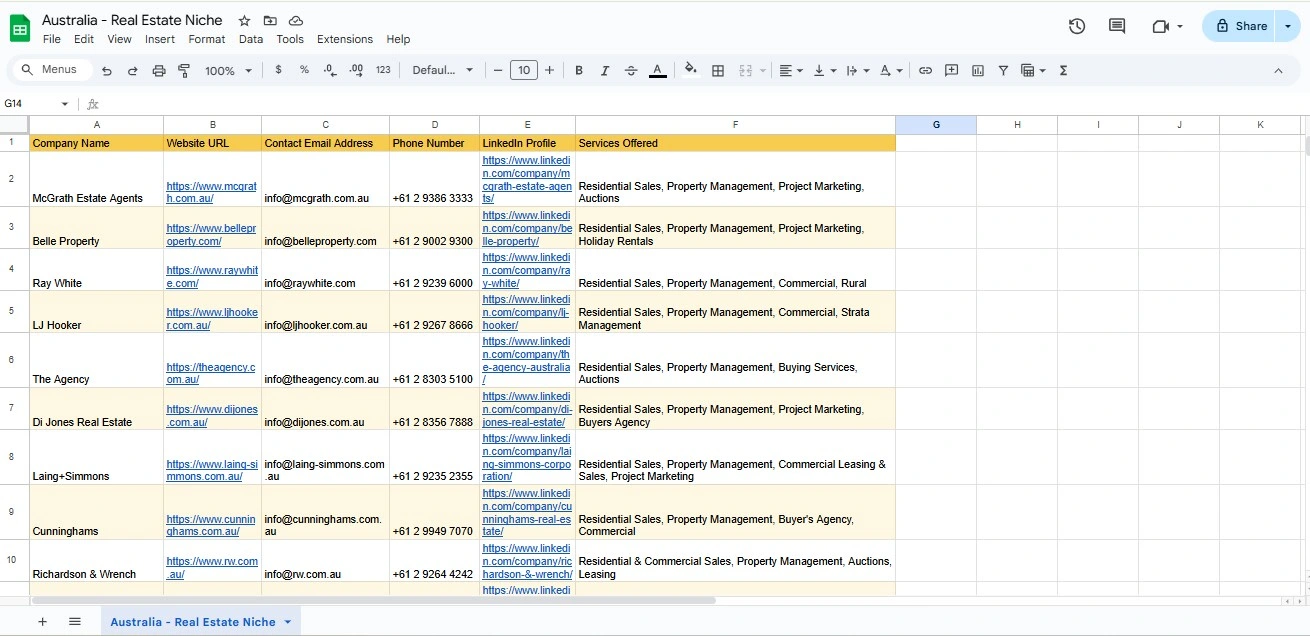The height and width of the screenshot is (636, 1310).
Task: Open the text color picker
Action: coord(657,70)
